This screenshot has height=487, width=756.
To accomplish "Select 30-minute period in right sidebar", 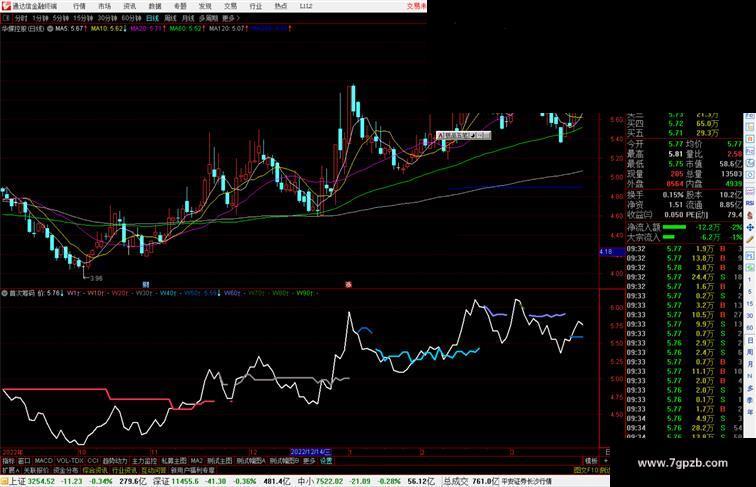I will [x=750, y=316].
